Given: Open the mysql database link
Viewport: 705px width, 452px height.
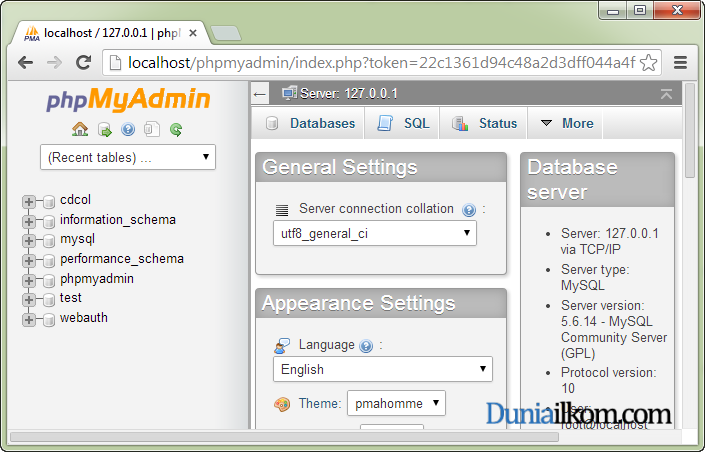Looking at the screenshot, I should (x=77, y=239).
